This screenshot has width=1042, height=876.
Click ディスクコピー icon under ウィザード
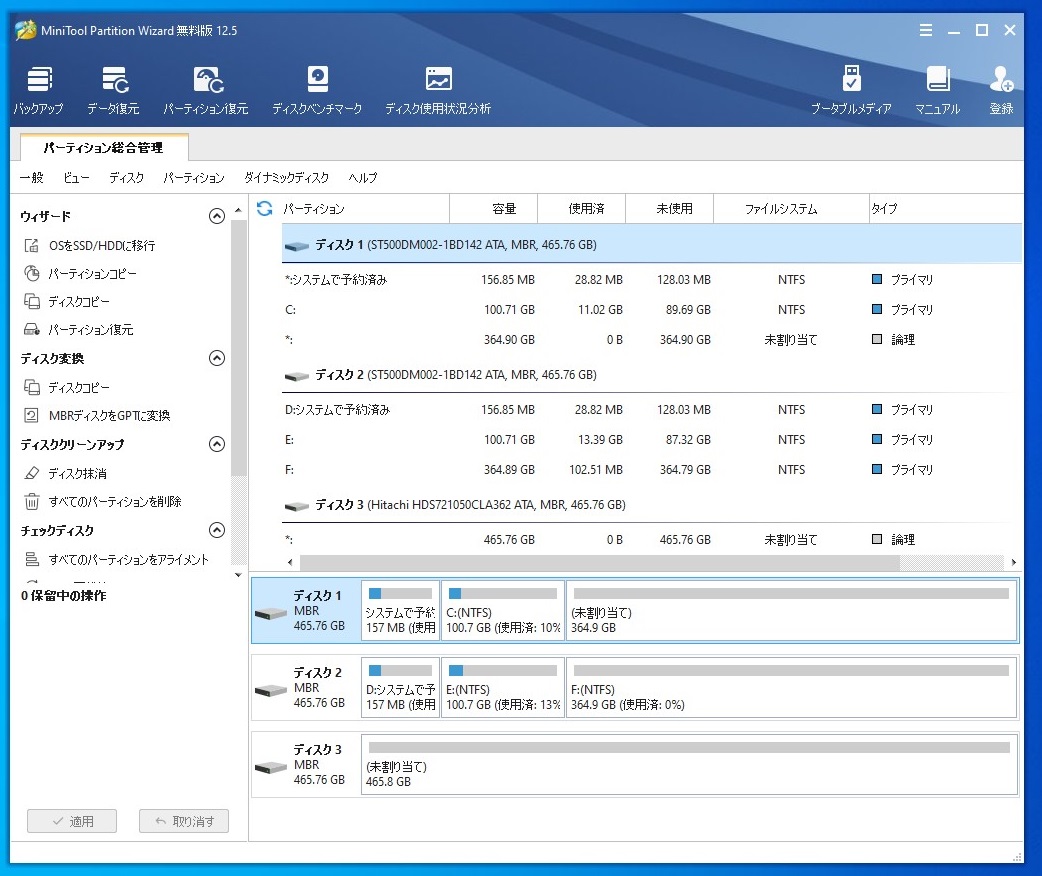[x=31, y=301]
